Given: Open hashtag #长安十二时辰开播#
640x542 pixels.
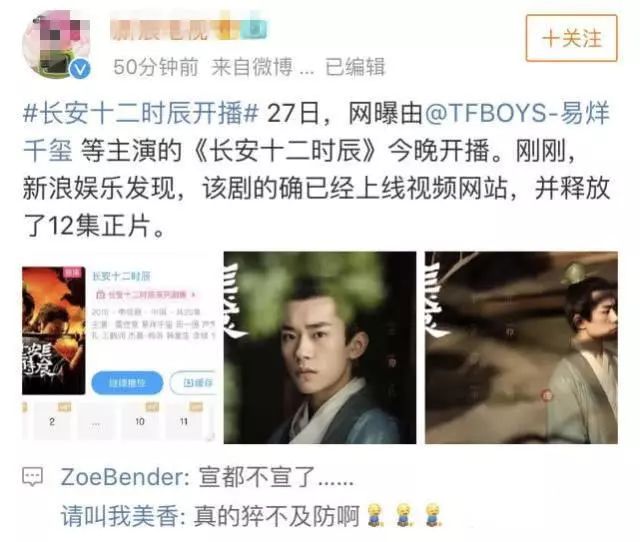Looking at the screenshot, I should pyautogui.click(x=141, y=113).
